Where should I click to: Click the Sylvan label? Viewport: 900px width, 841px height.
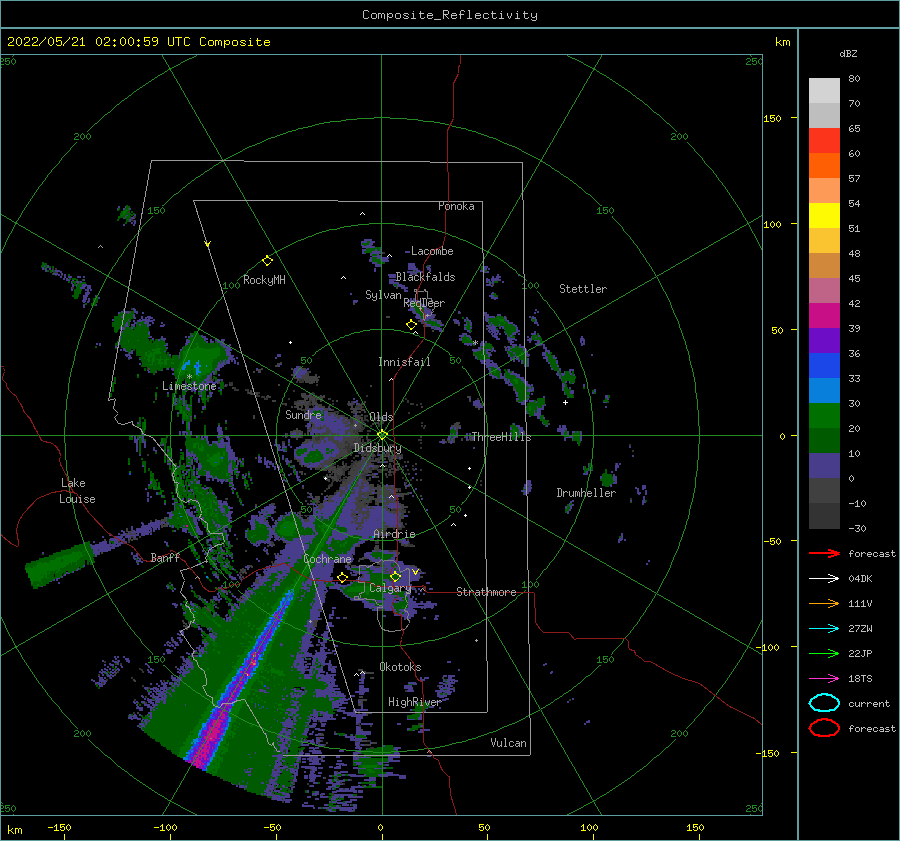click(x=383, y=295)
